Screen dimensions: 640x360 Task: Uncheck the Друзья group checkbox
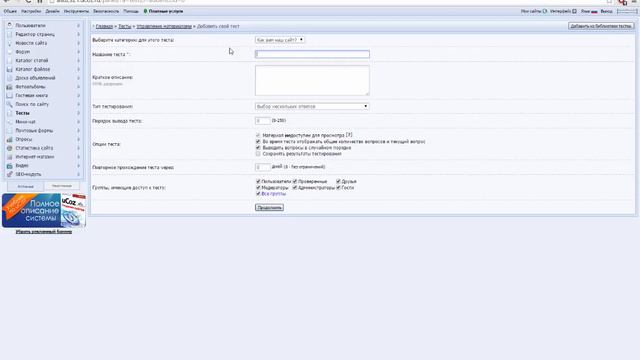338,181
